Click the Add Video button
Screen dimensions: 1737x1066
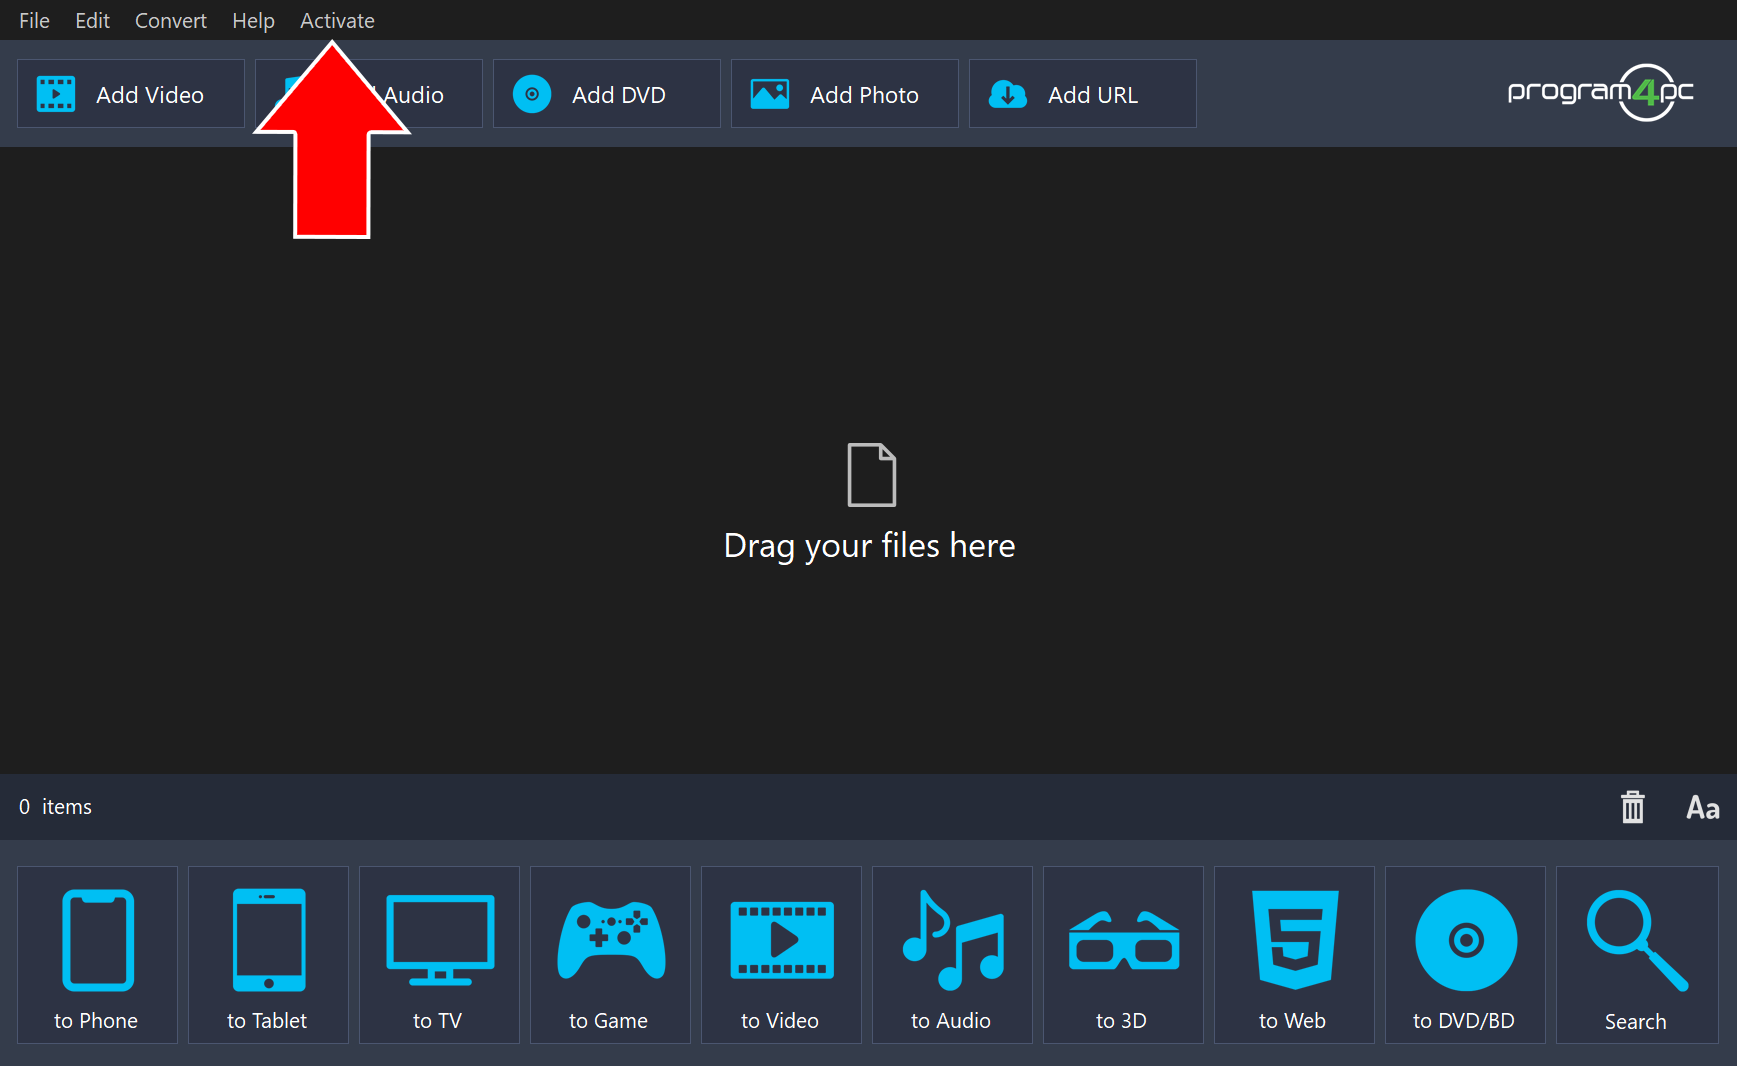click(131, 94)
